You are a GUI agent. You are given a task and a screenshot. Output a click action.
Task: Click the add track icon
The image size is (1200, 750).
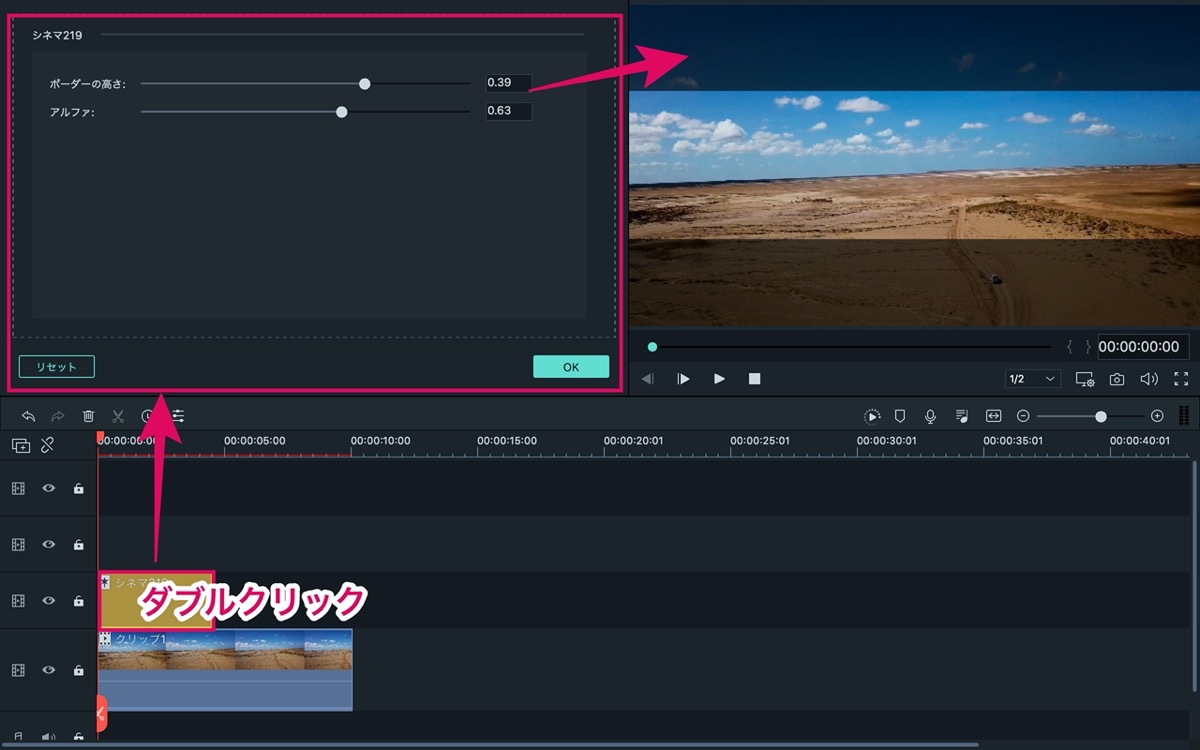coord(21,446)
